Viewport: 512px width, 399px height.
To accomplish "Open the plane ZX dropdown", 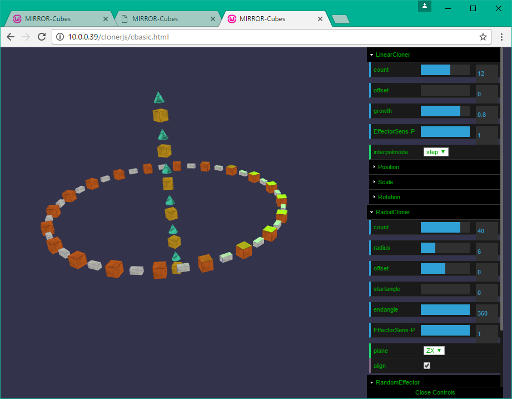I will (434, 351).
